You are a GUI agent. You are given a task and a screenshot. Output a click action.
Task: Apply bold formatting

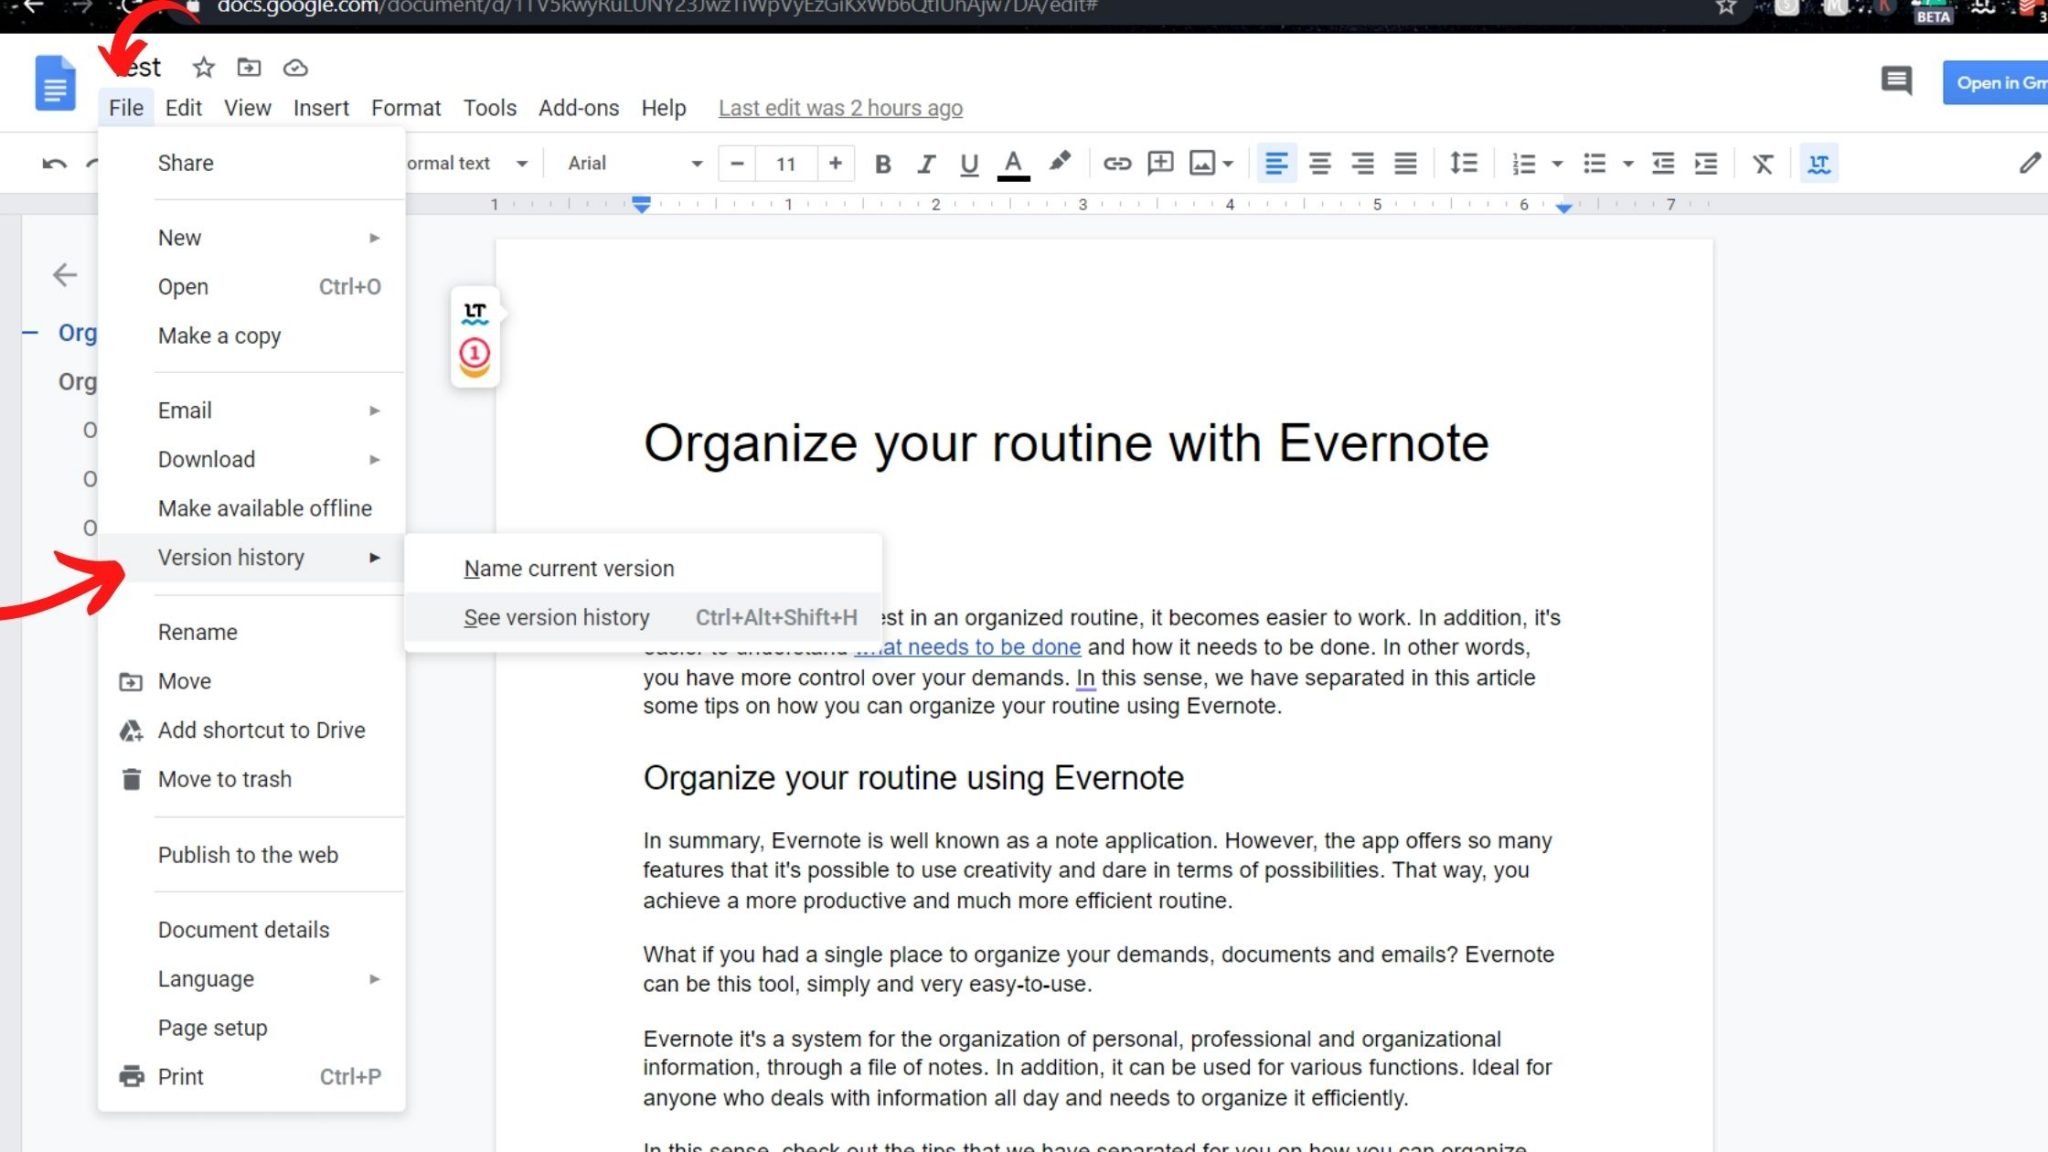(x=882, y=164)
